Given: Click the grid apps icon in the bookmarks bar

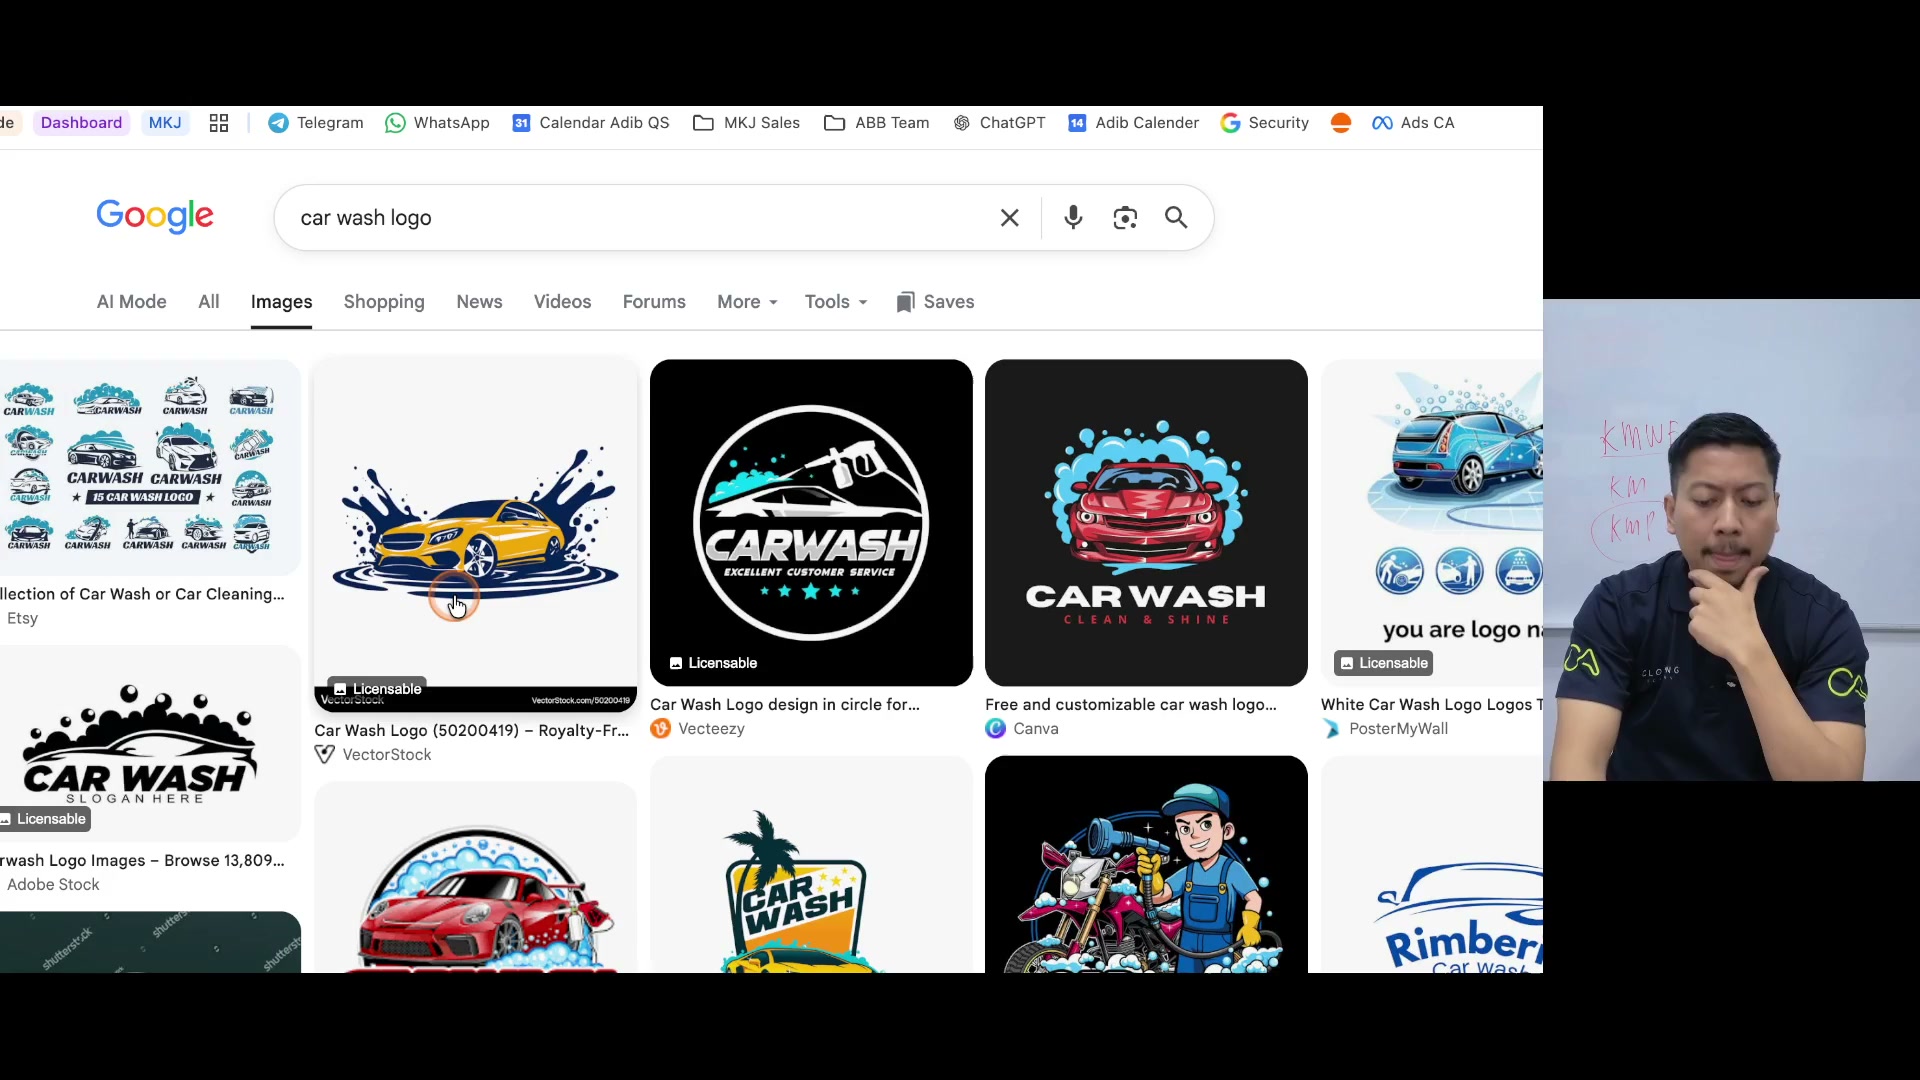Looking at the screenshot, I should 219,123.
